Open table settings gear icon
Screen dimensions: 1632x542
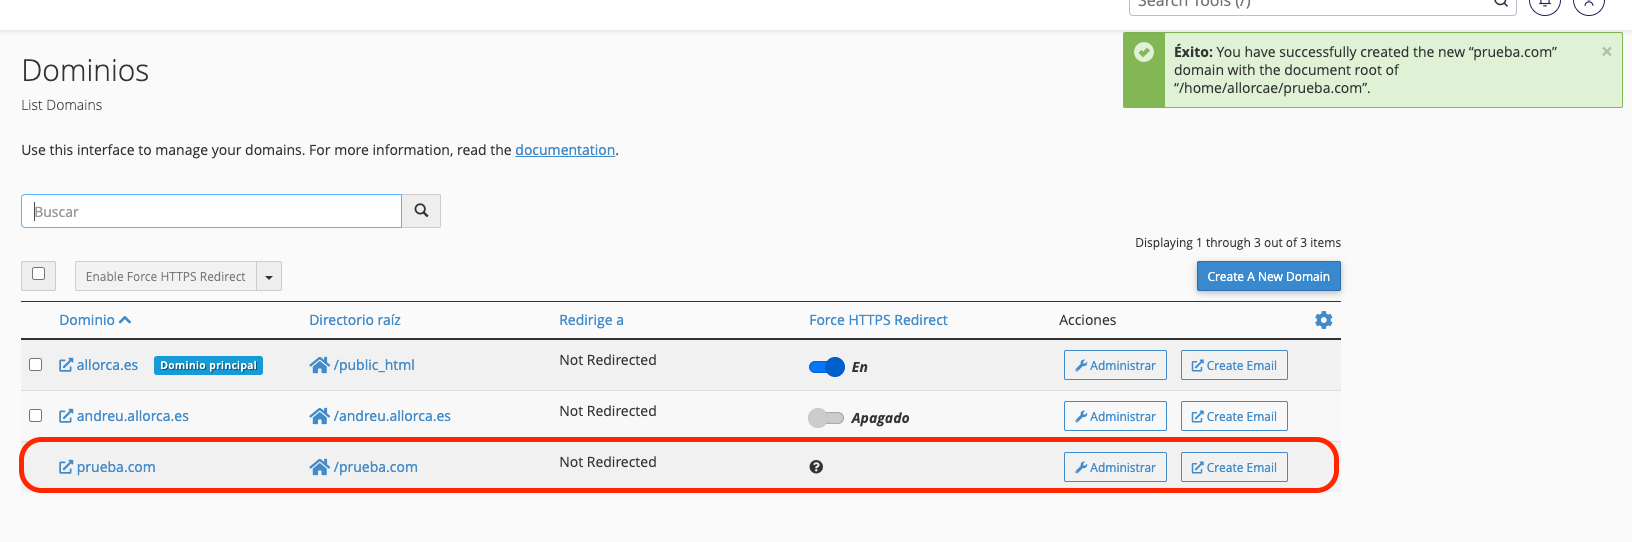pos(1323,320)
